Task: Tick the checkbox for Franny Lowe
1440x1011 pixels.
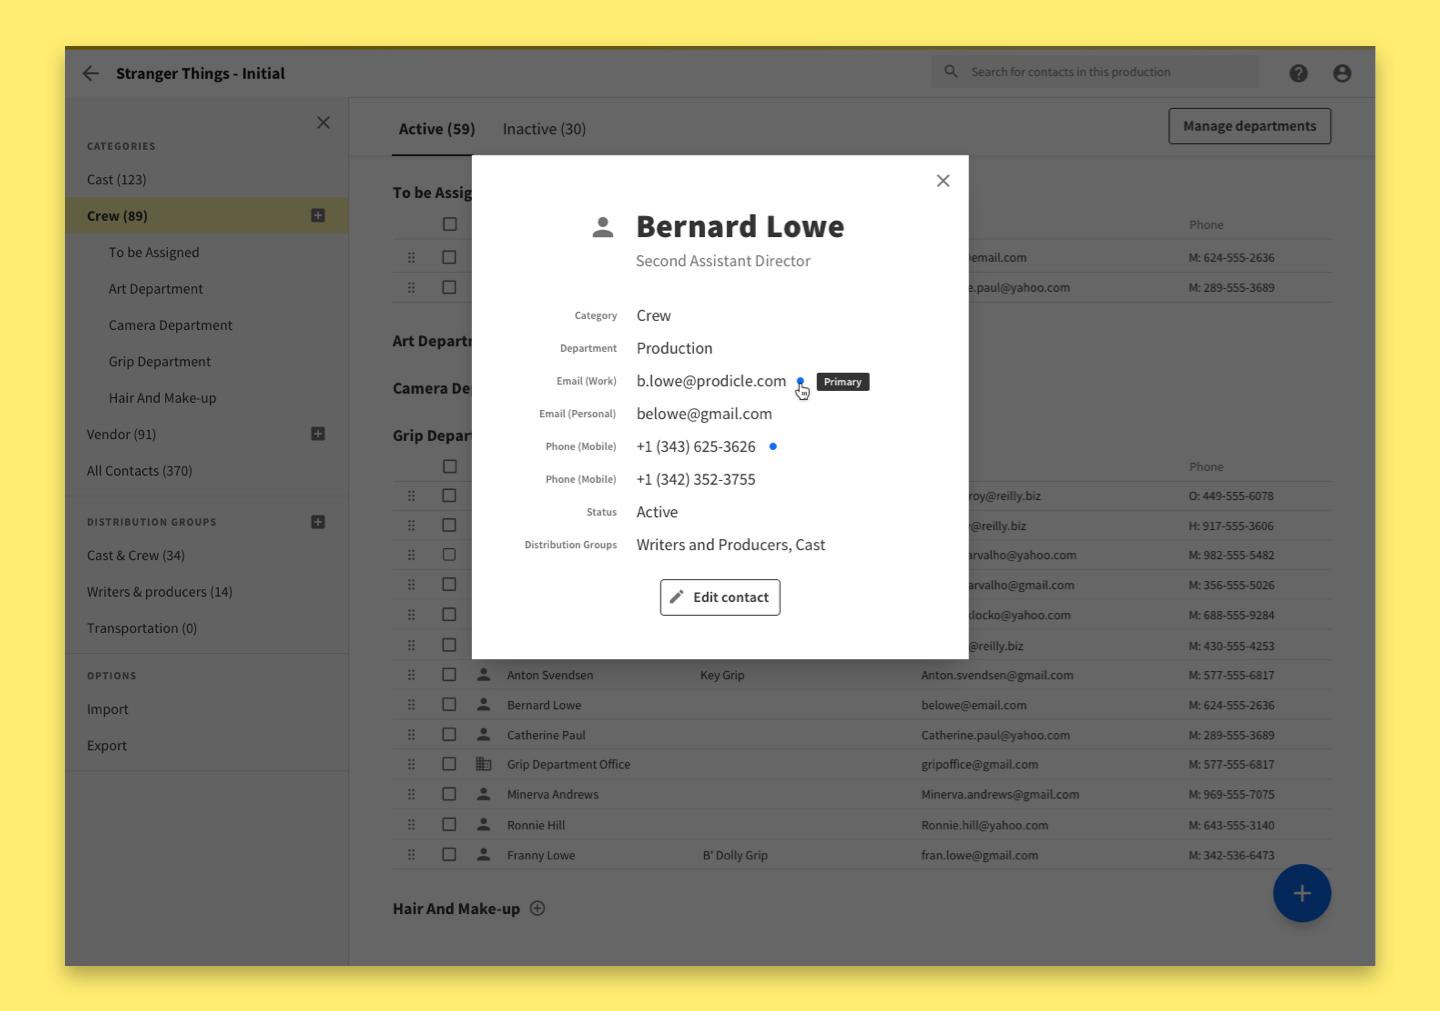Action: [450, 855]
